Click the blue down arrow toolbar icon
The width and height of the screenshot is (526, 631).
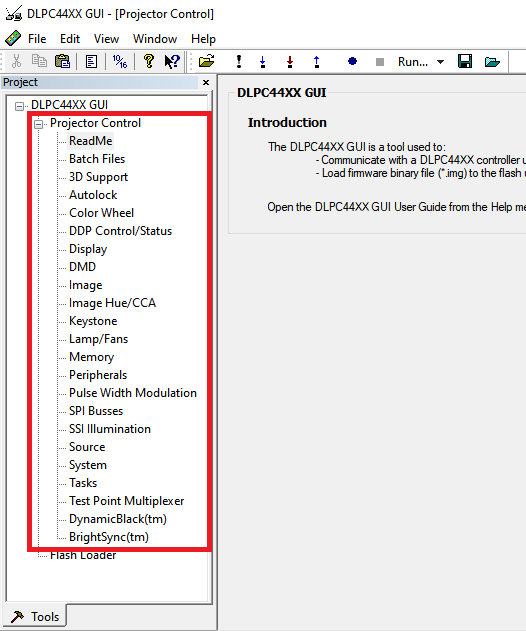[x=263, y=62]
